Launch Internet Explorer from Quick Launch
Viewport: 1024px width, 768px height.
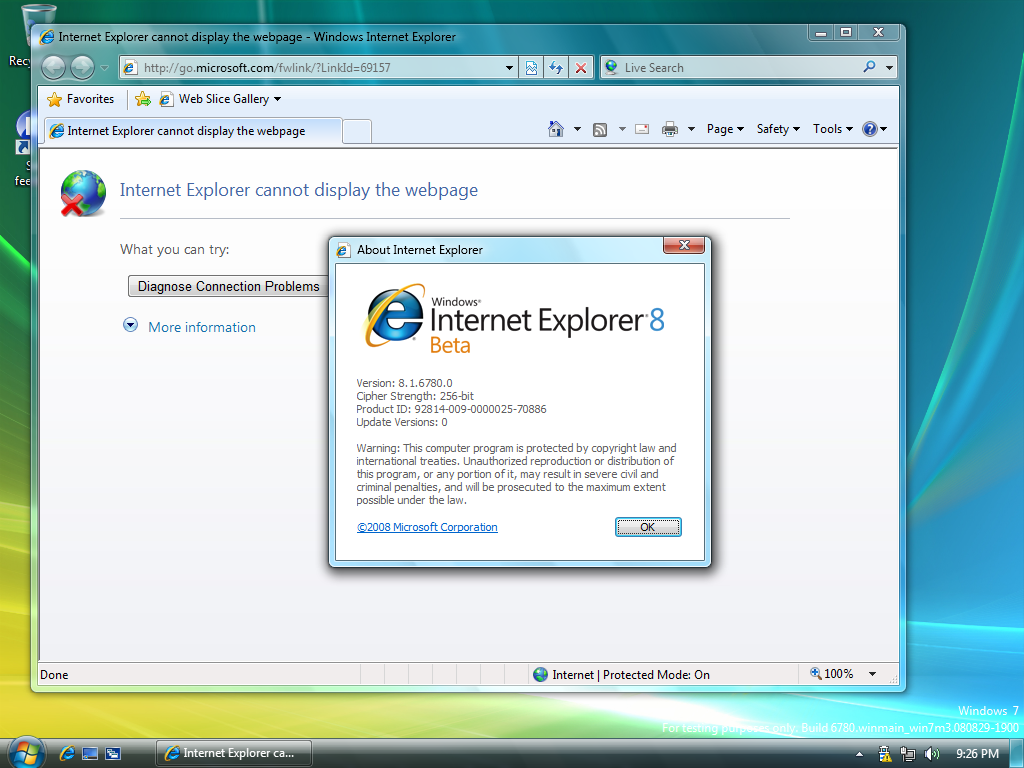pos(67,753)
